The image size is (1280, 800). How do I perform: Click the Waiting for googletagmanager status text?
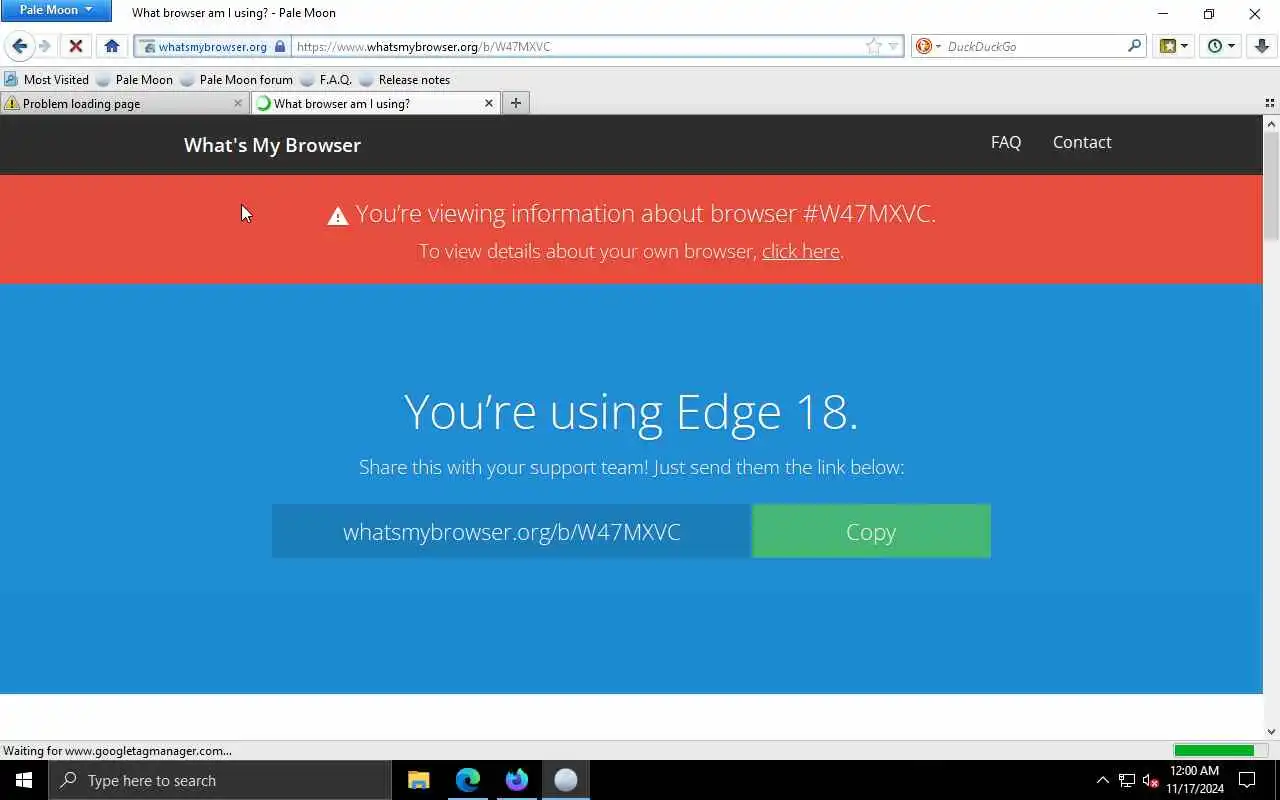coord(117,750)
